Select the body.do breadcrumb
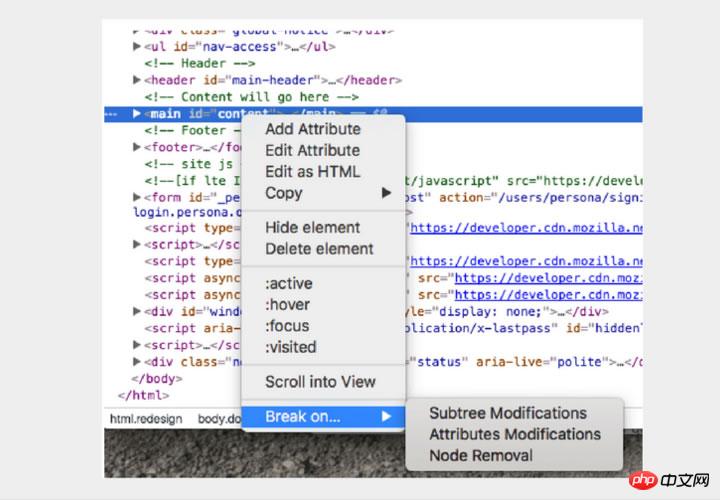The width and height of the screenshot is (720, 500). (x=219, y=419)
